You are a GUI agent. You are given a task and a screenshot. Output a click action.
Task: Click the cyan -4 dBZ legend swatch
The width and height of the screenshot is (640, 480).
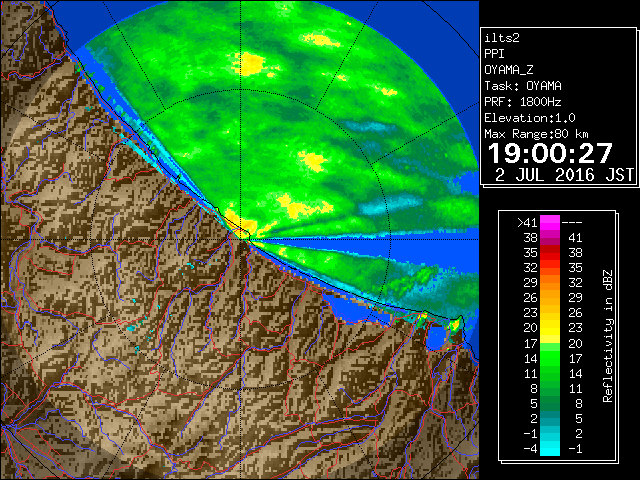point(550,449)
